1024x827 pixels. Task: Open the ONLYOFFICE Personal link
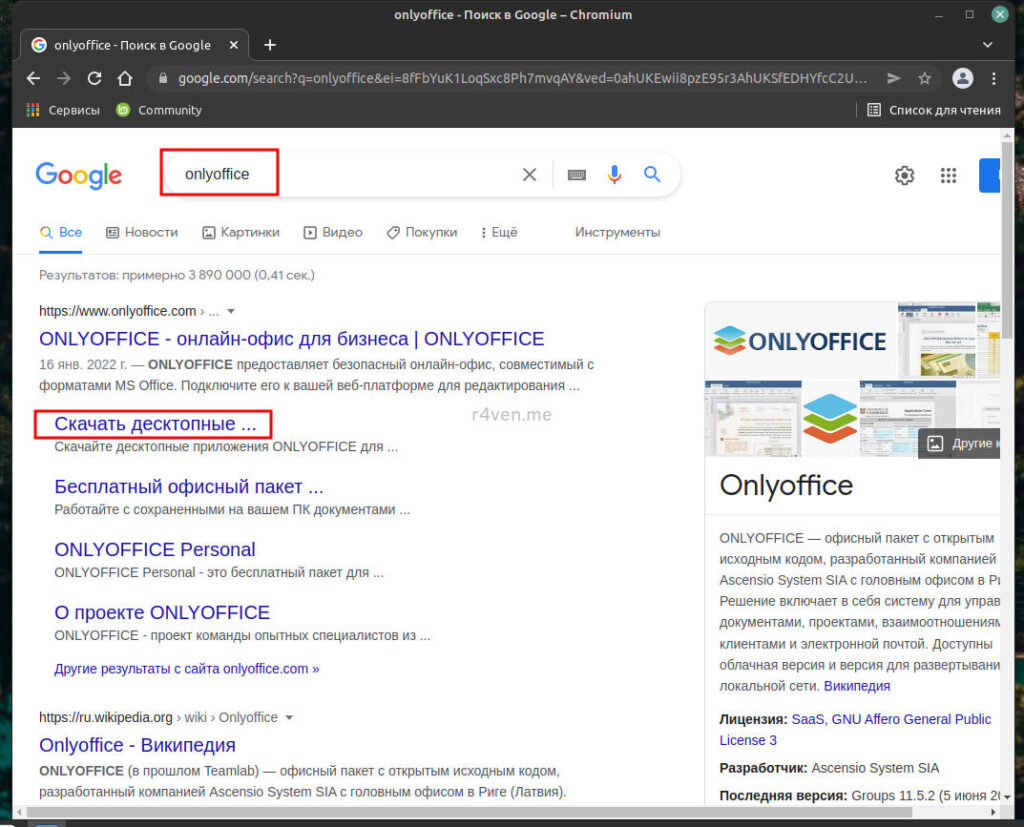(155, 549)
